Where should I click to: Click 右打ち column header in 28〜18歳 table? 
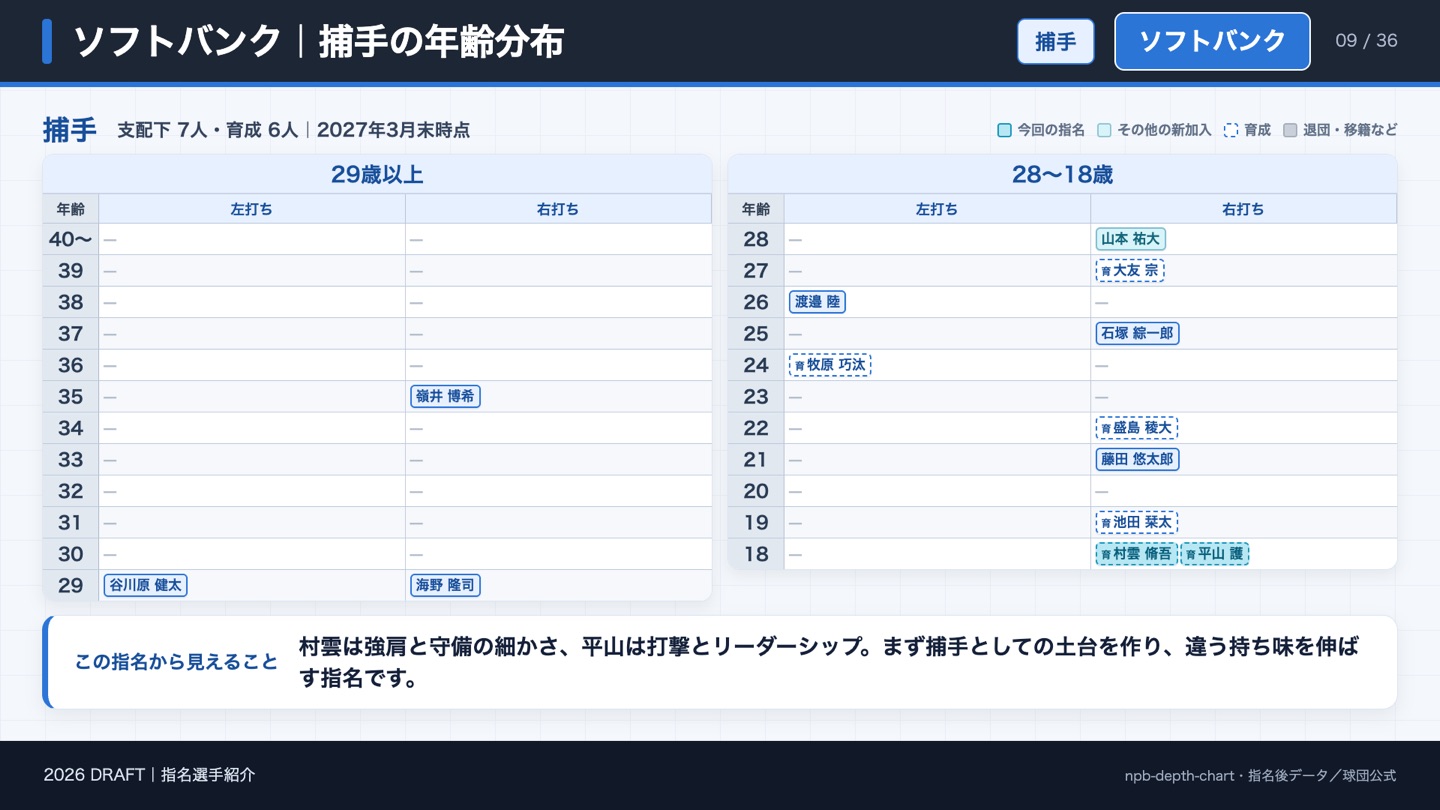1243,209
